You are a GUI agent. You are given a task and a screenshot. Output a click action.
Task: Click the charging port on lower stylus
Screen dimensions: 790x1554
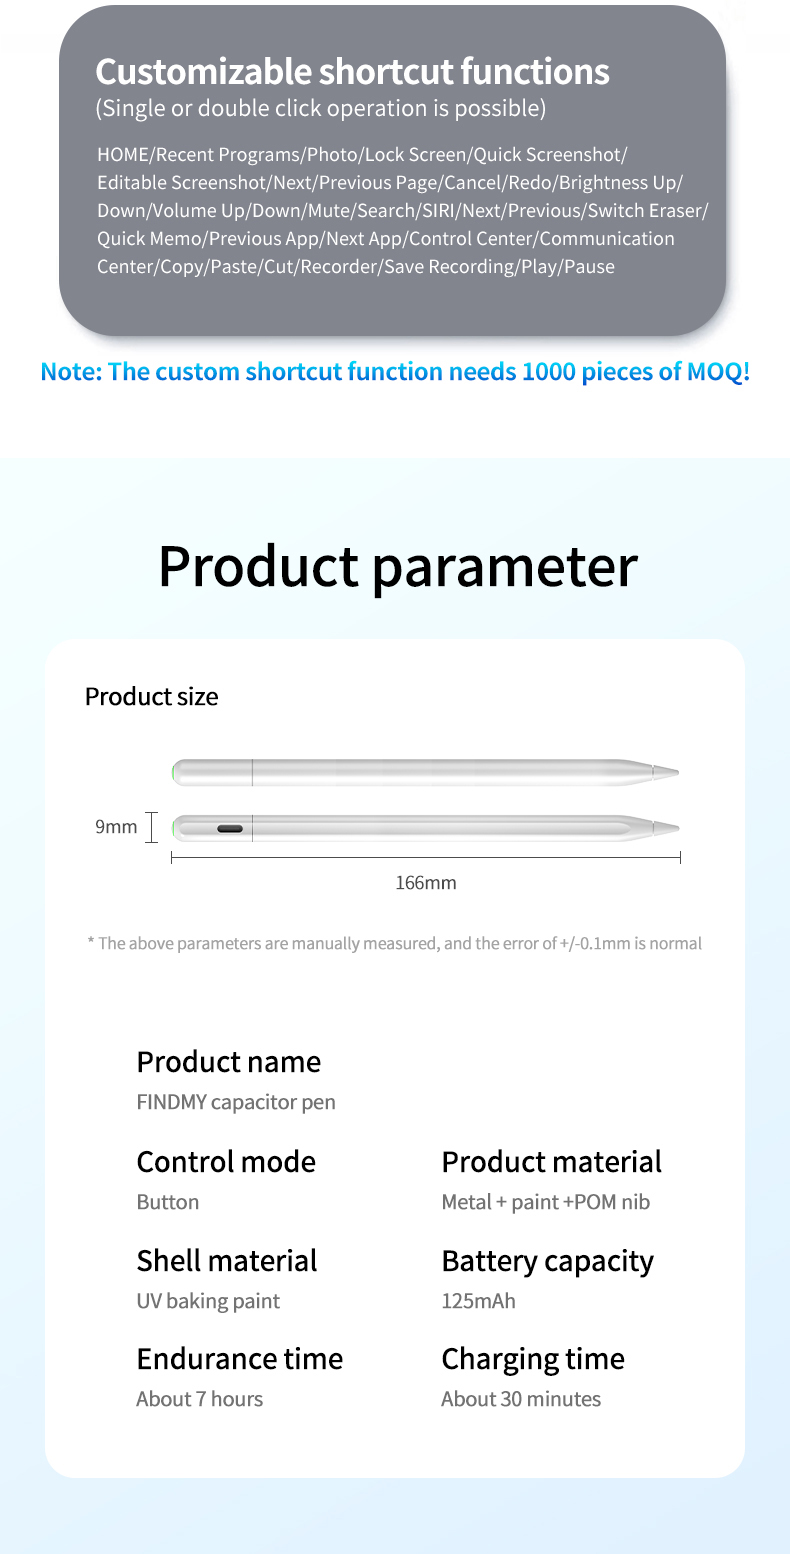(230, 829)
